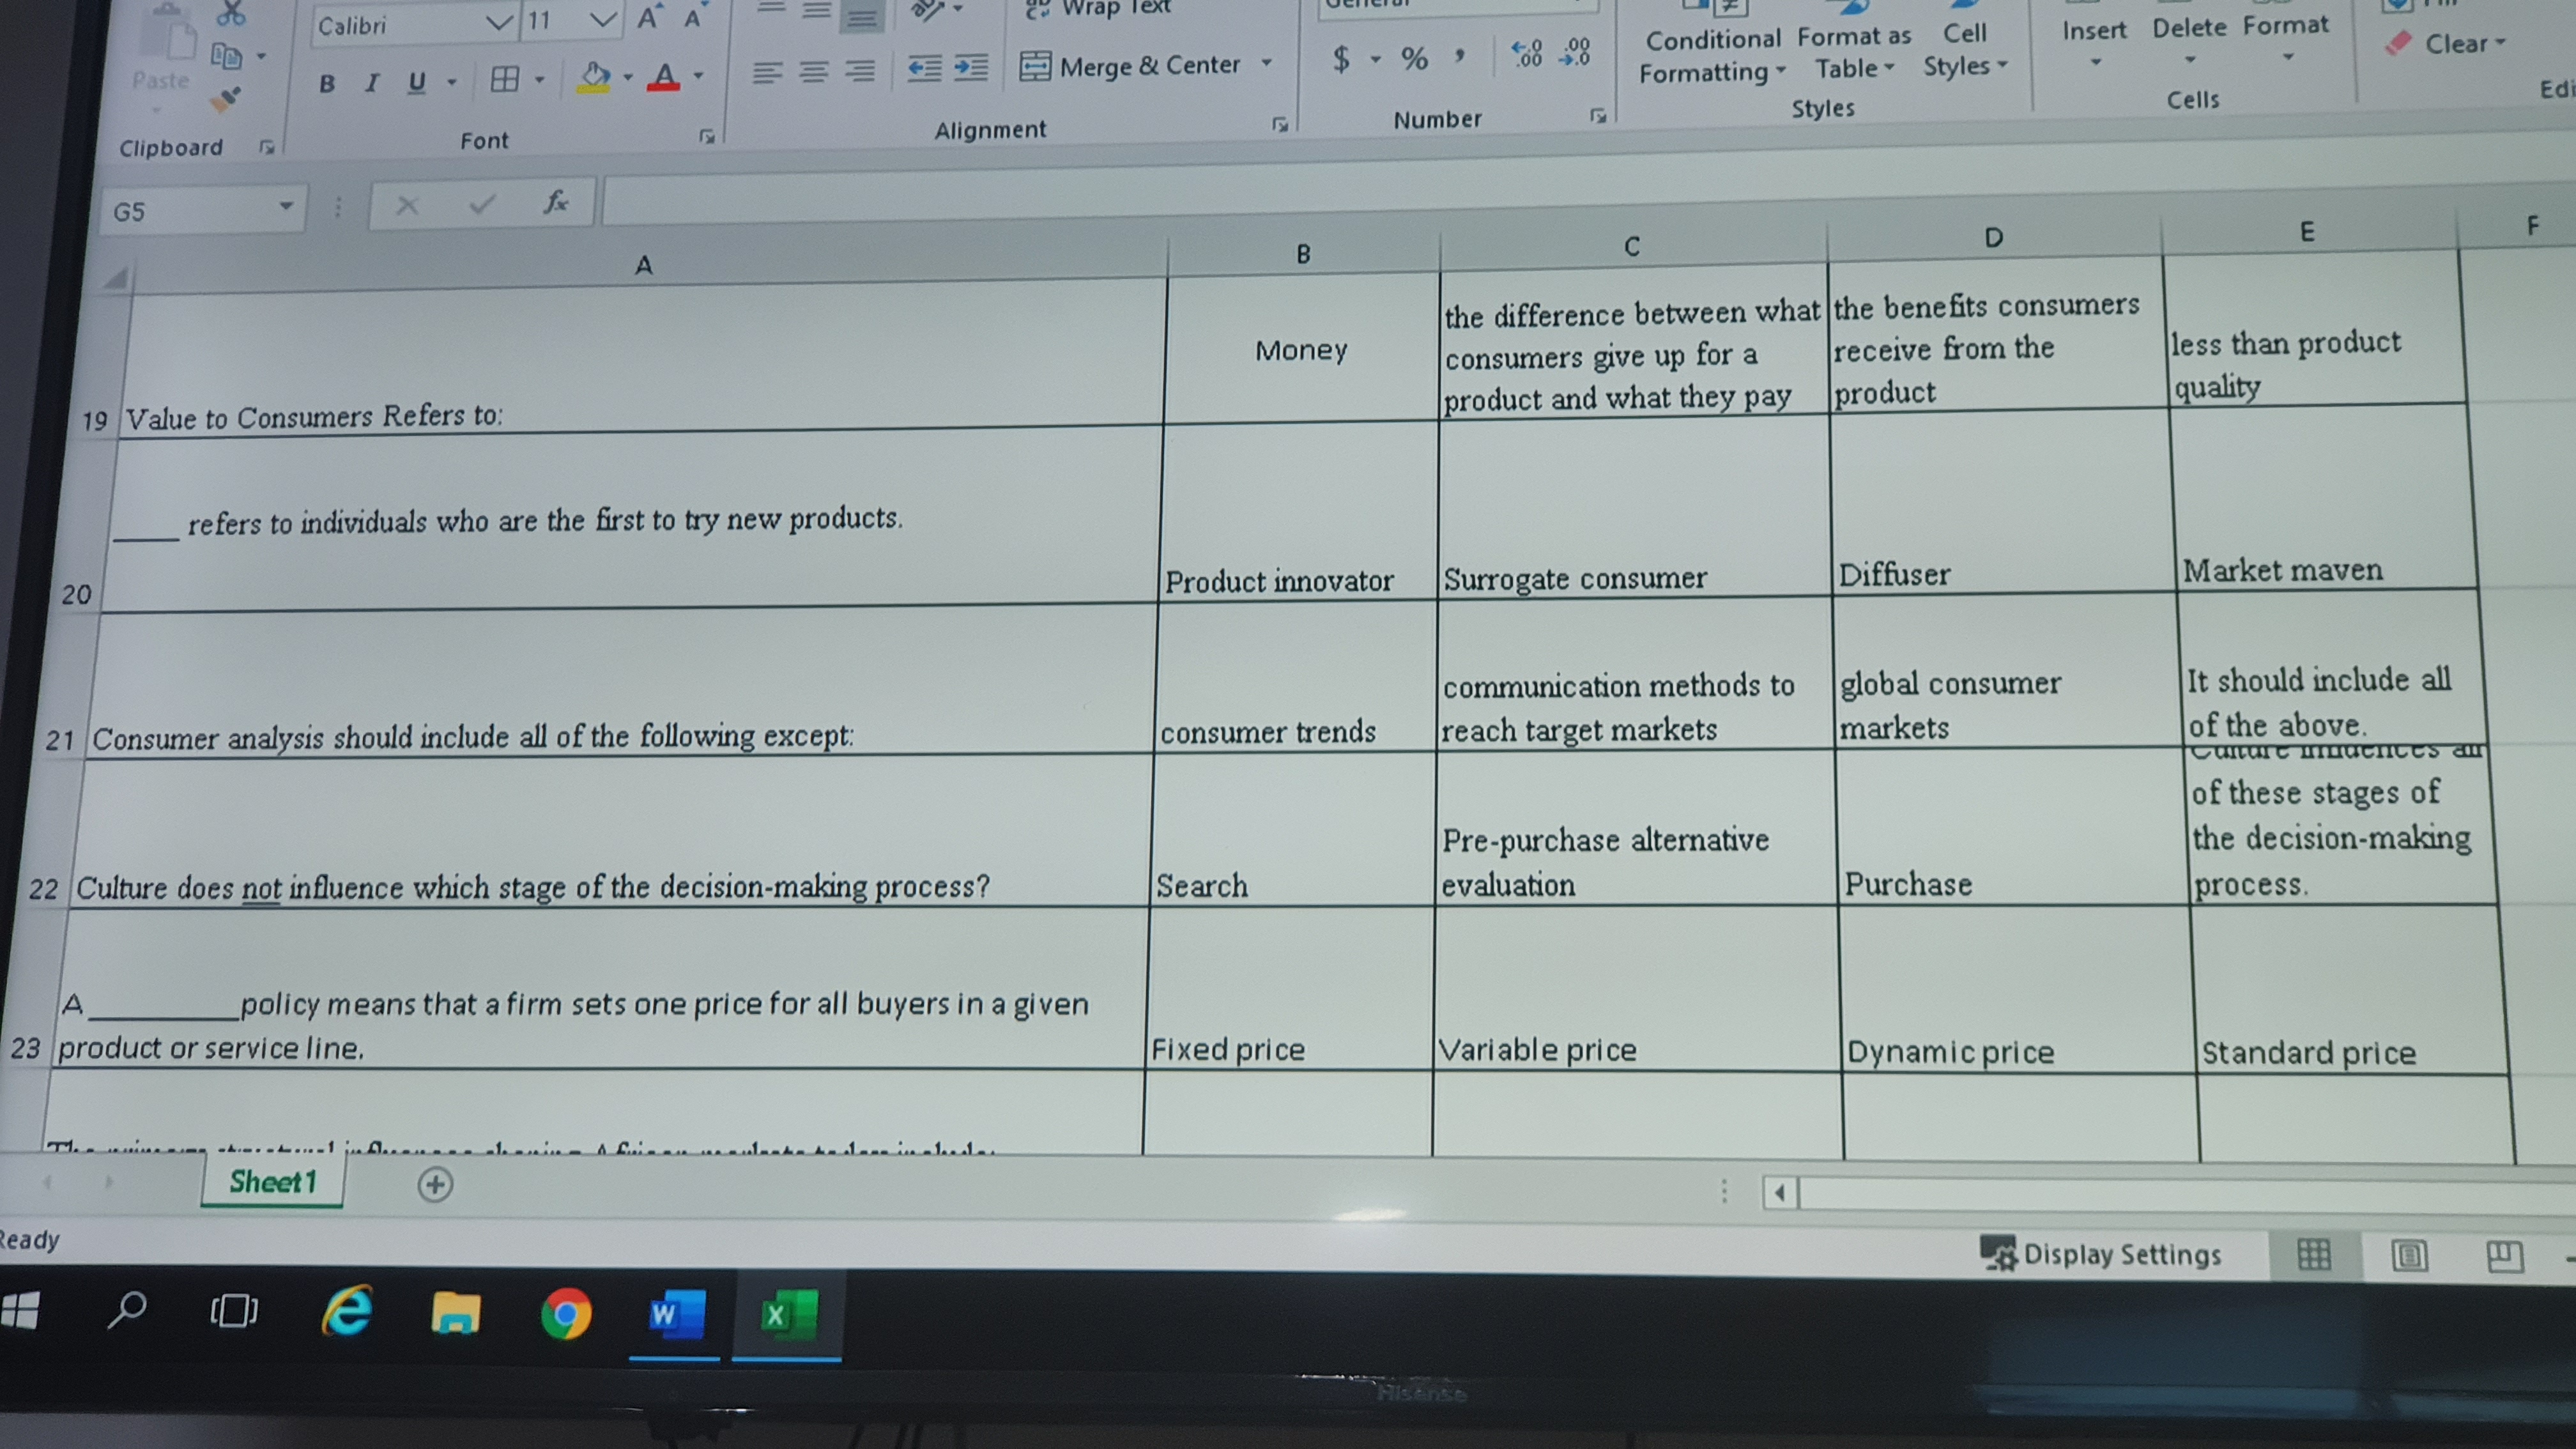Toggle italic formatting

(372, 83)
